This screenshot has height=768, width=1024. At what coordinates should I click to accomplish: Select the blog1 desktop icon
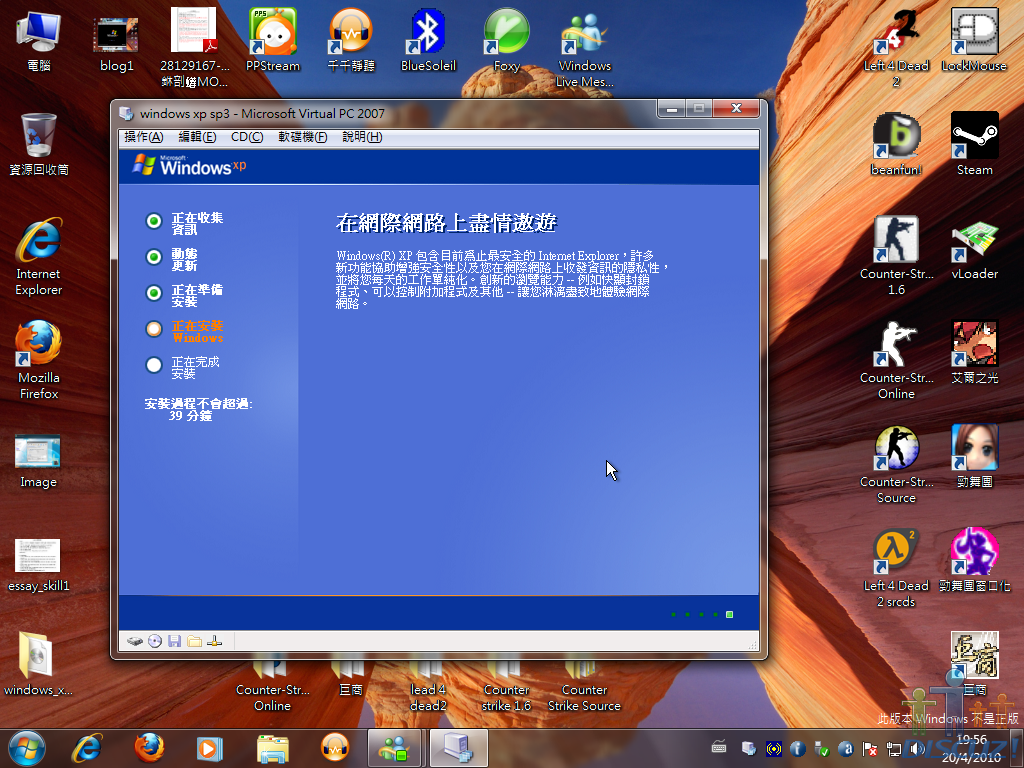tap(116, 43)
